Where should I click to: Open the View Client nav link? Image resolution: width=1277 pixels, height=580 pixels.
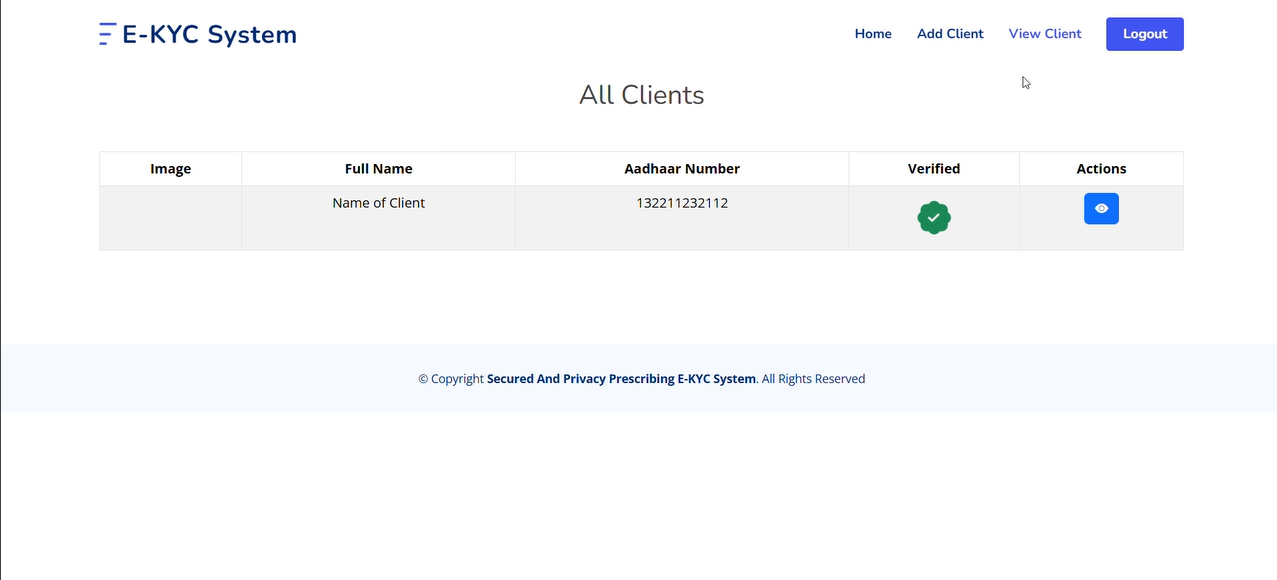tap(1045, 34)
